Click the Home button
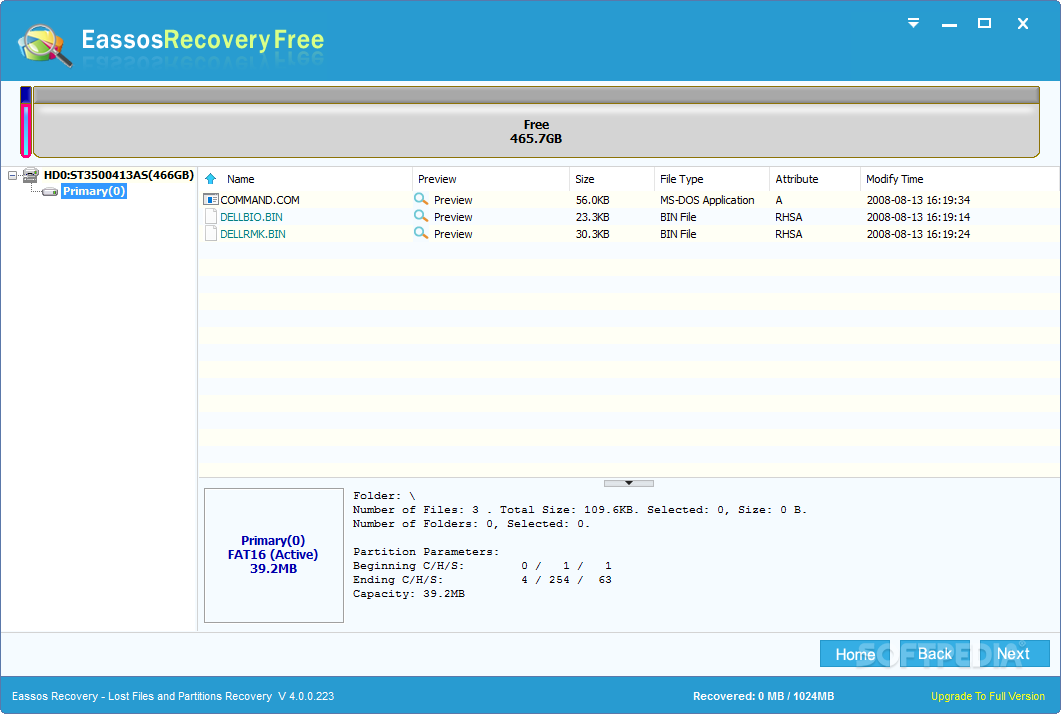This screenshot has width=1061, height=714. (x=855, y=654)
